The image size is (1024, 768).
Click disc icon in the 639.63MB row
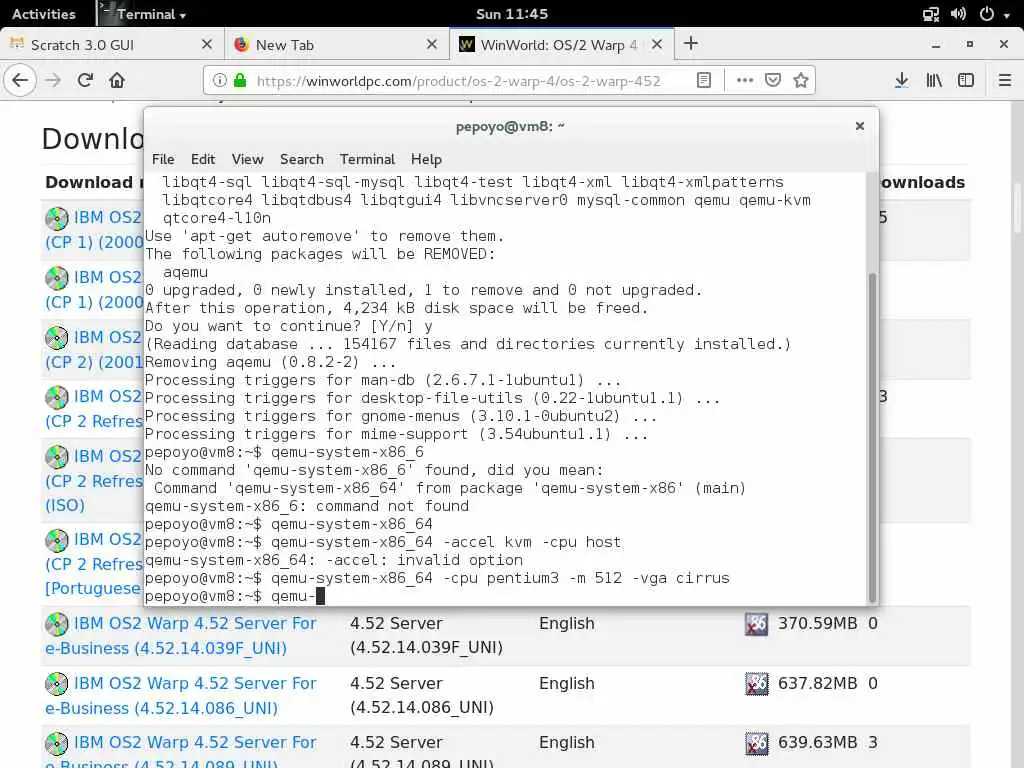pyautogui.click(x=57, y=743)
